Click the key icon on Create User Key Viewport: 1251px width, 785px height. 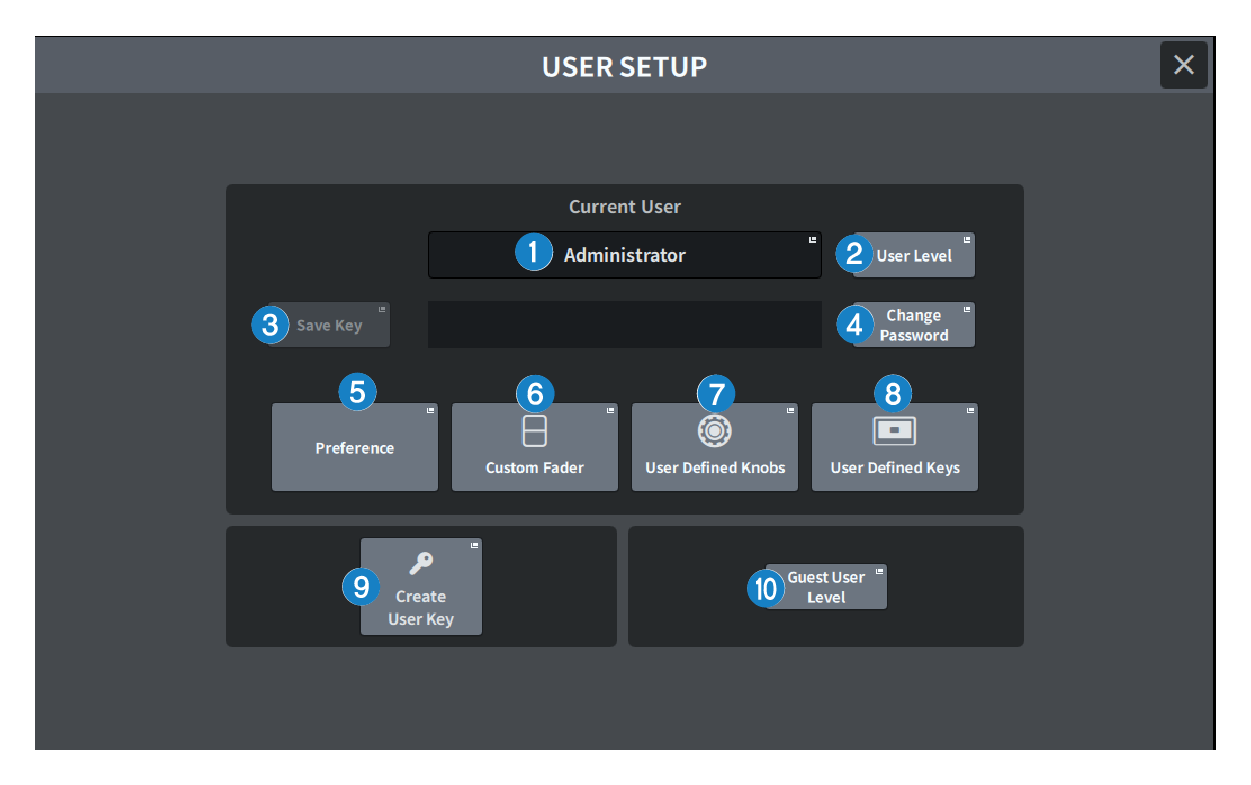[x=421, y=564]
